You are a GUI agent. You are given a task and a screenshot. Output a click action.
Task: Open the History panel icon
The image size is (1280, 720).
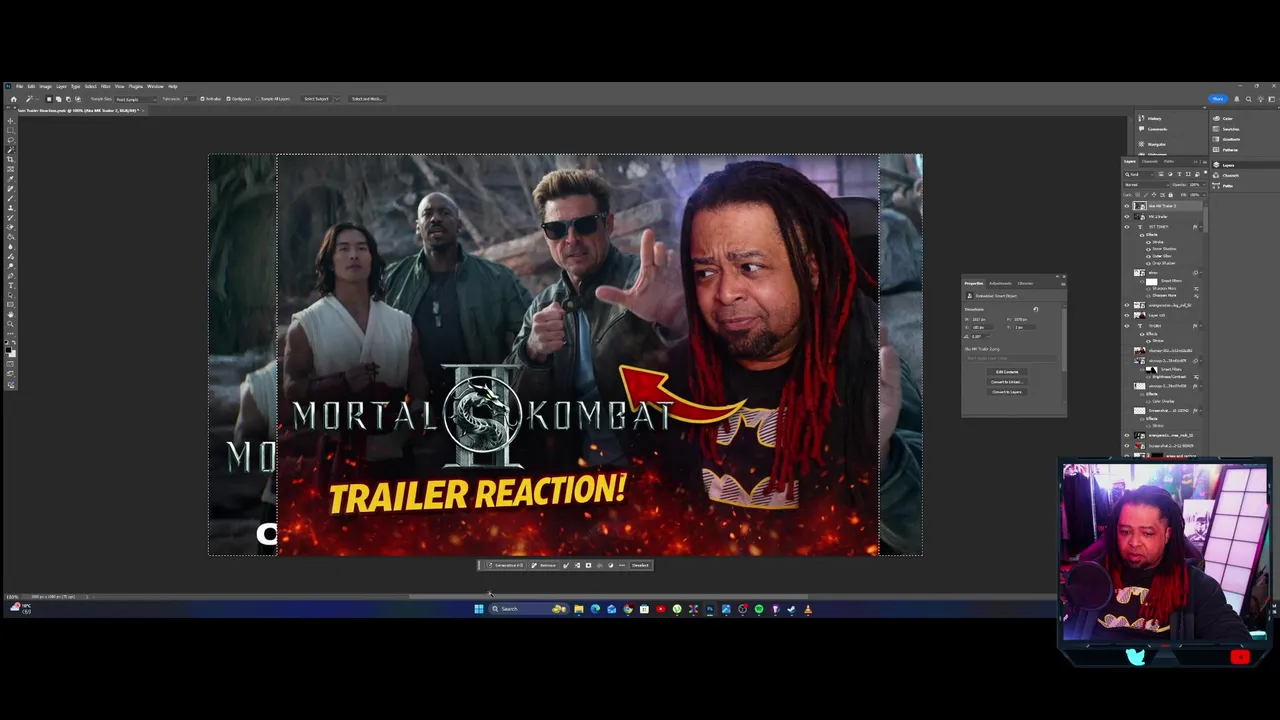(1141, 118)
